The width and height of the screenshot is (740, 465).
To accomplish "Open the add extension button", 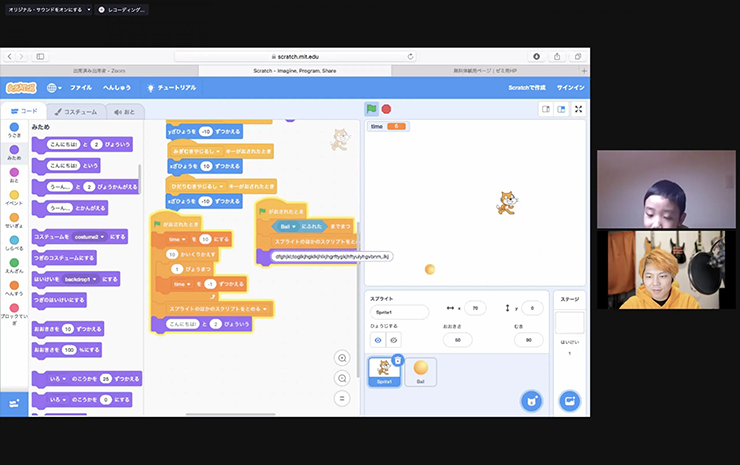I will point(14,403).
